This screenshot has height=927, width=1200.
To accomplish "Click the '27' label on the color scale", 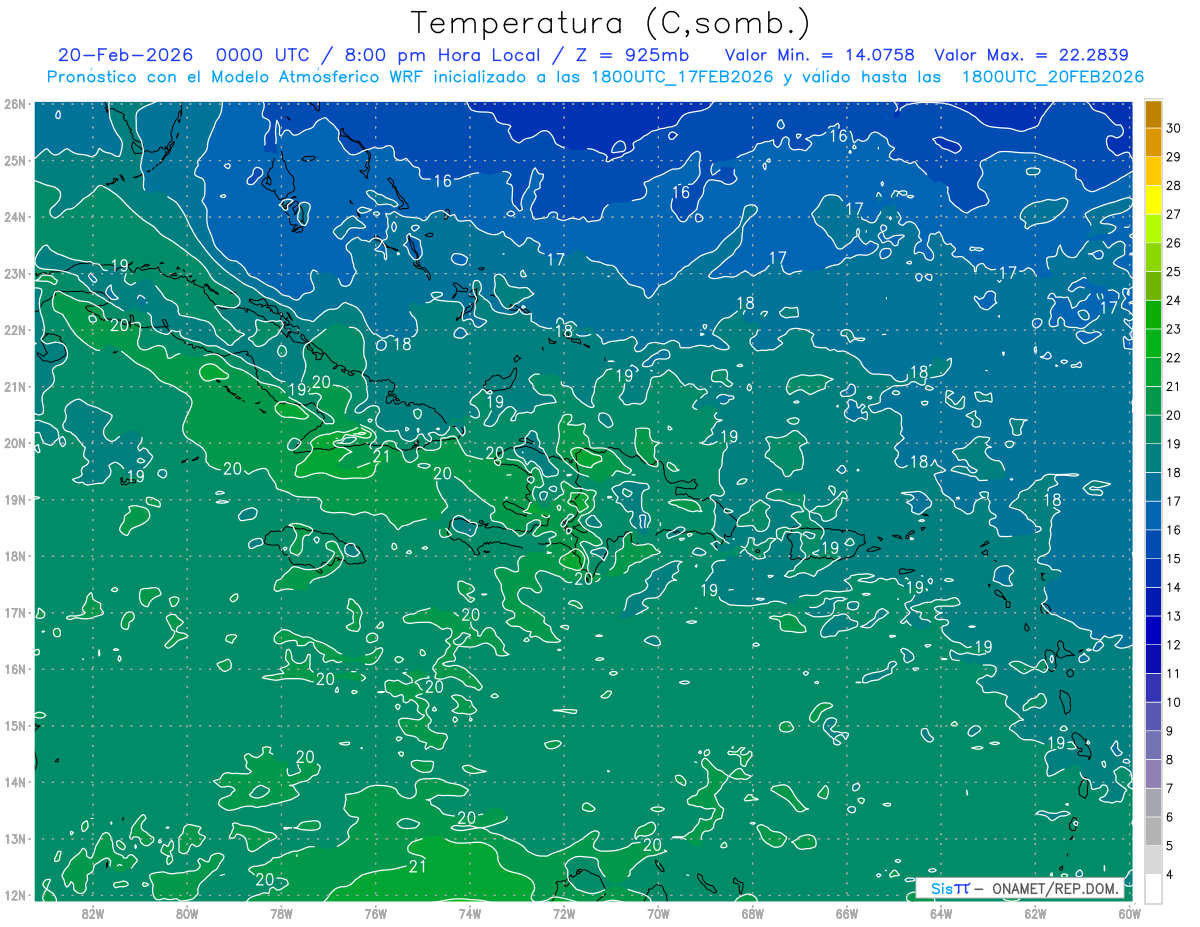I will click(x=1174, y=215).
